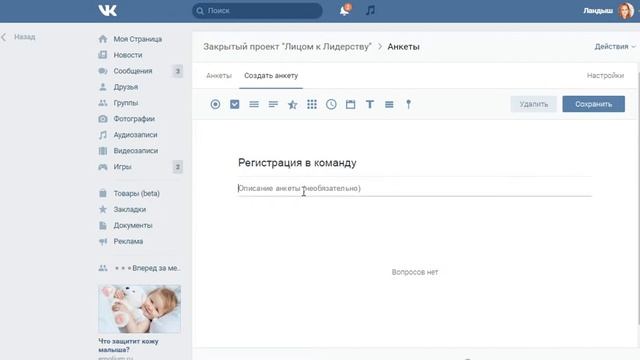Add a grid matrix question
Viewport: 640px width, 360px height.
click(312, 104)
